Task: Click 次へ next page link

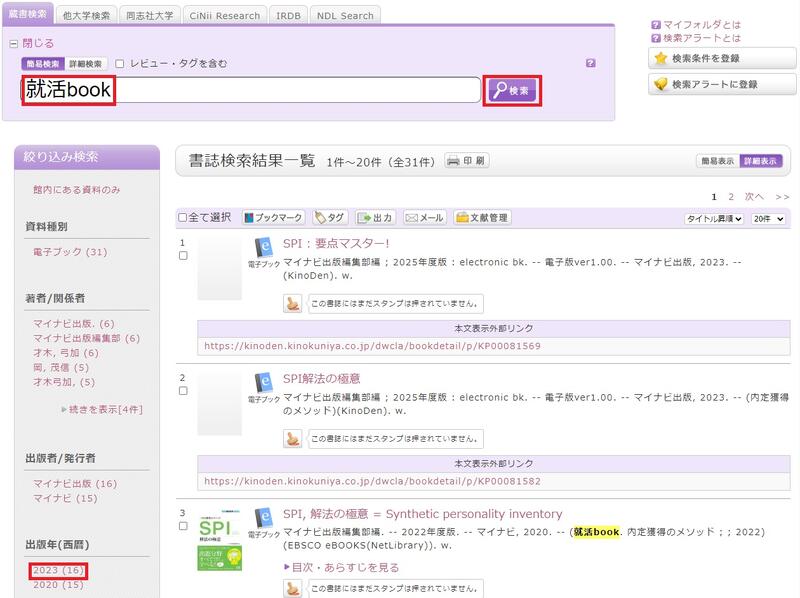Action: click(754, 197)
